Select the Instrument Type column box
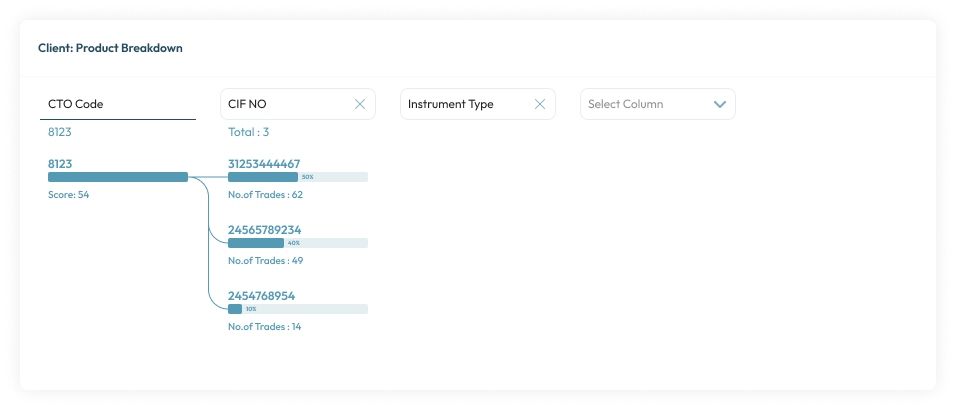 coord(465,104)
